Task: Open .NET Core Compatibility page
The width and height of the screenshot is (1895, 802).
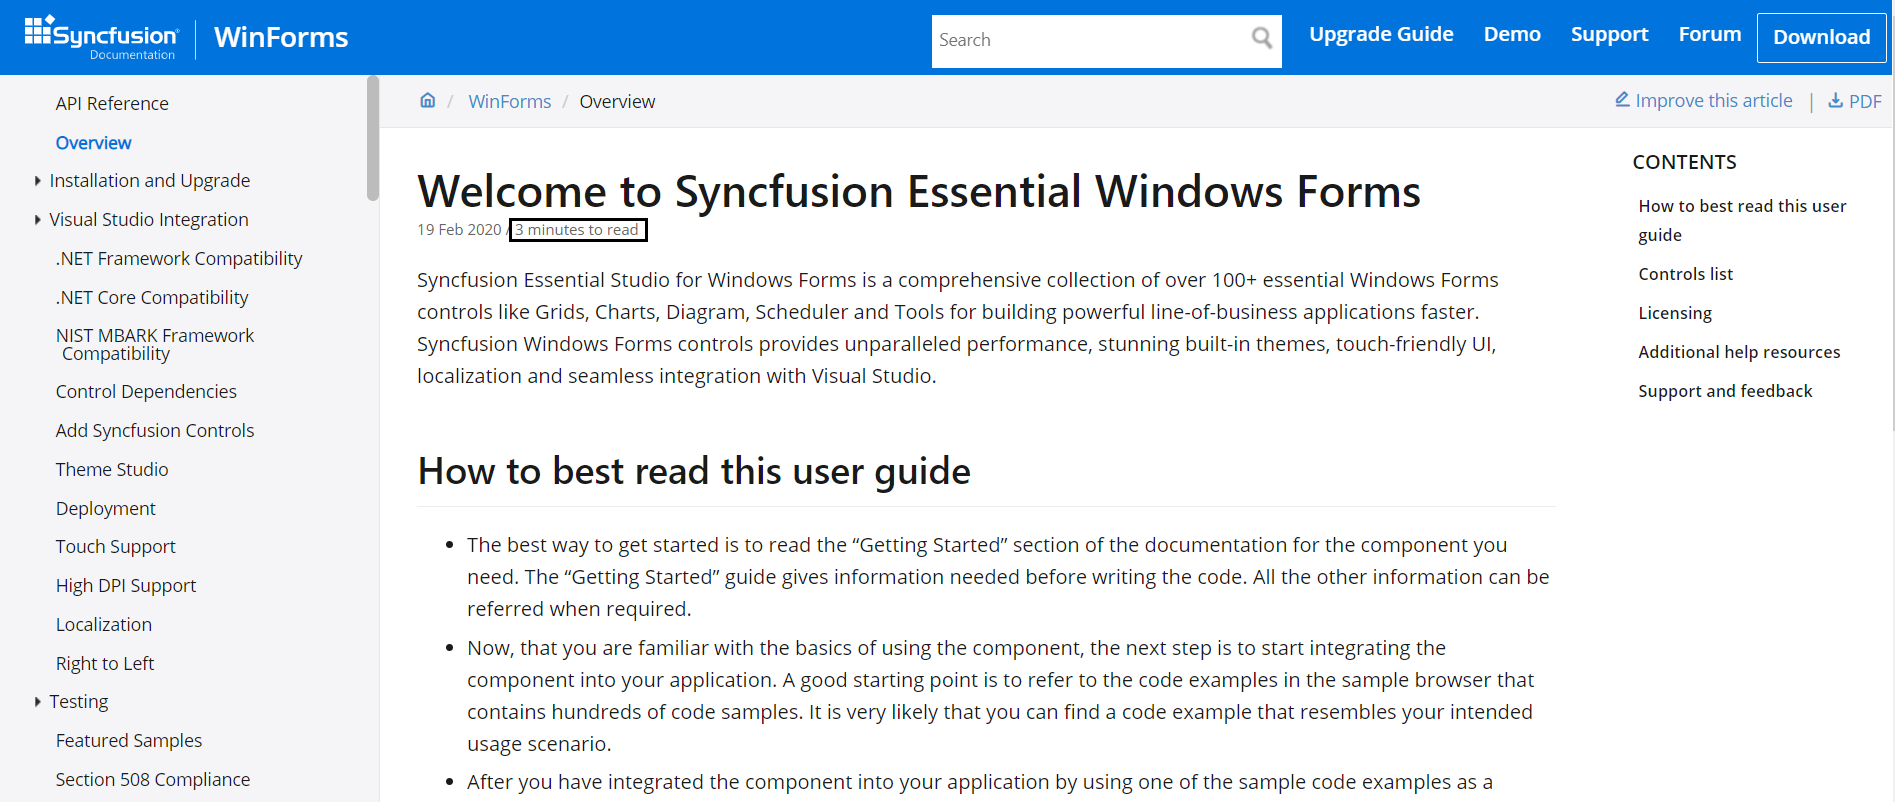Action: (x=152, y=298)
